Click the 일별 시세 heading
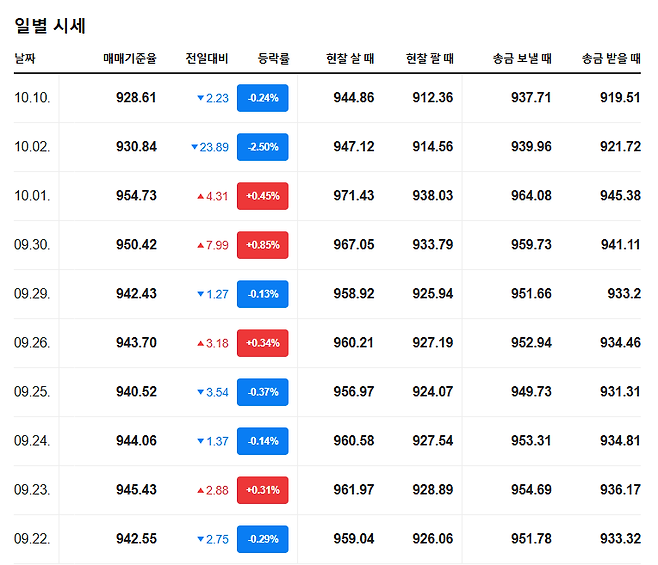The width and height of the screenshot is (658, 565). (x=50, y=25)
